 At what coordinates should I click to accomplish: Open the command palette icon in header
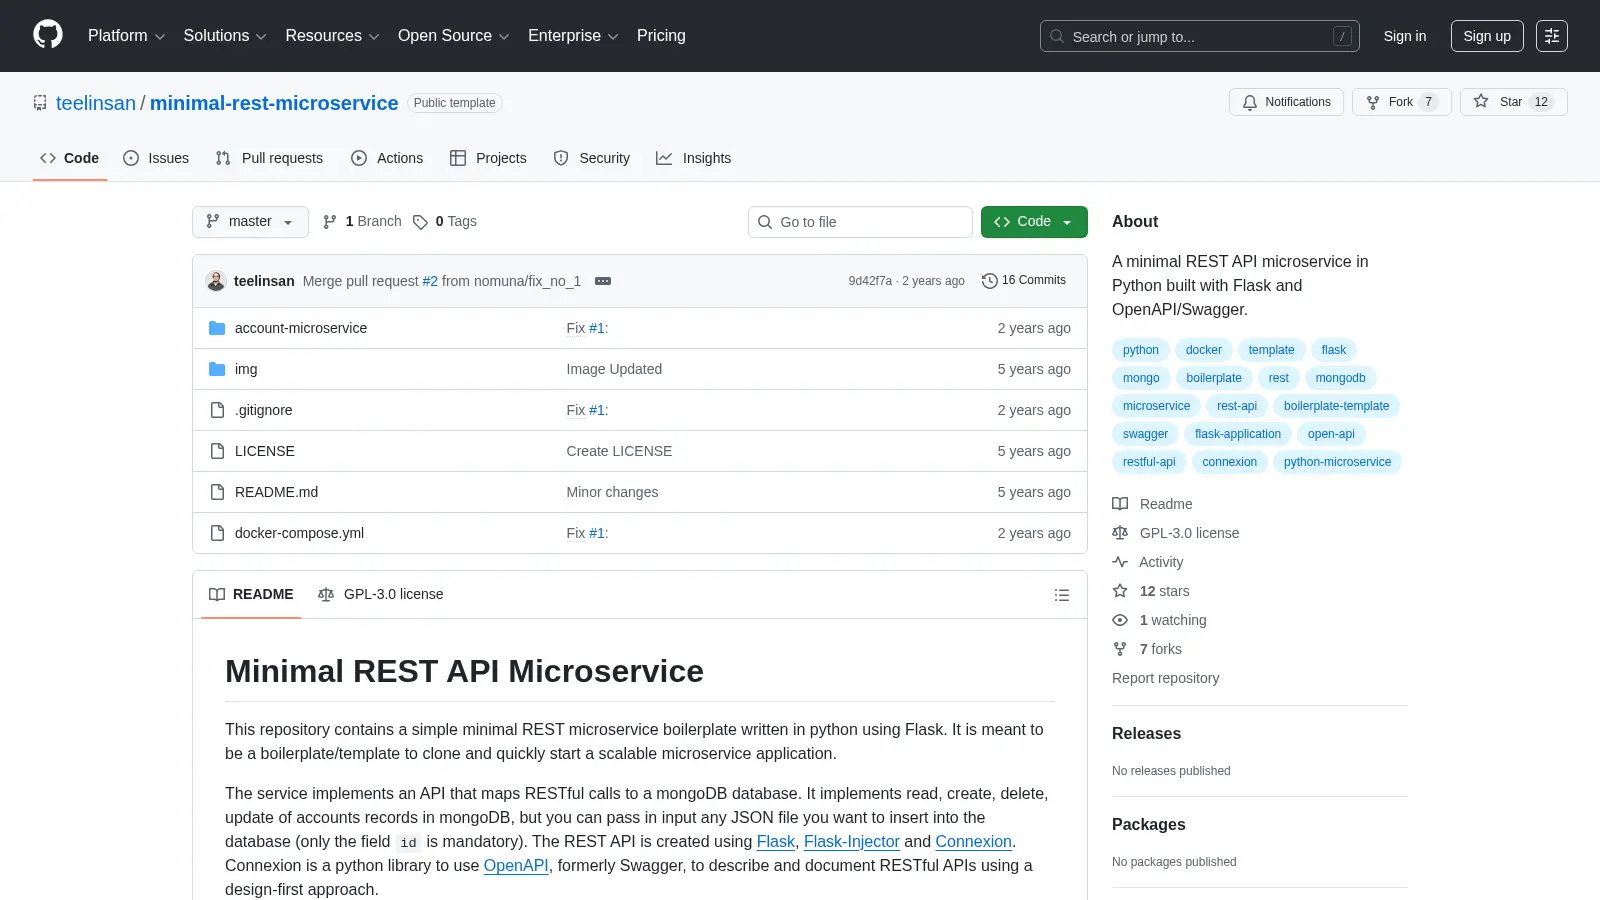[x=1552, y=36]
